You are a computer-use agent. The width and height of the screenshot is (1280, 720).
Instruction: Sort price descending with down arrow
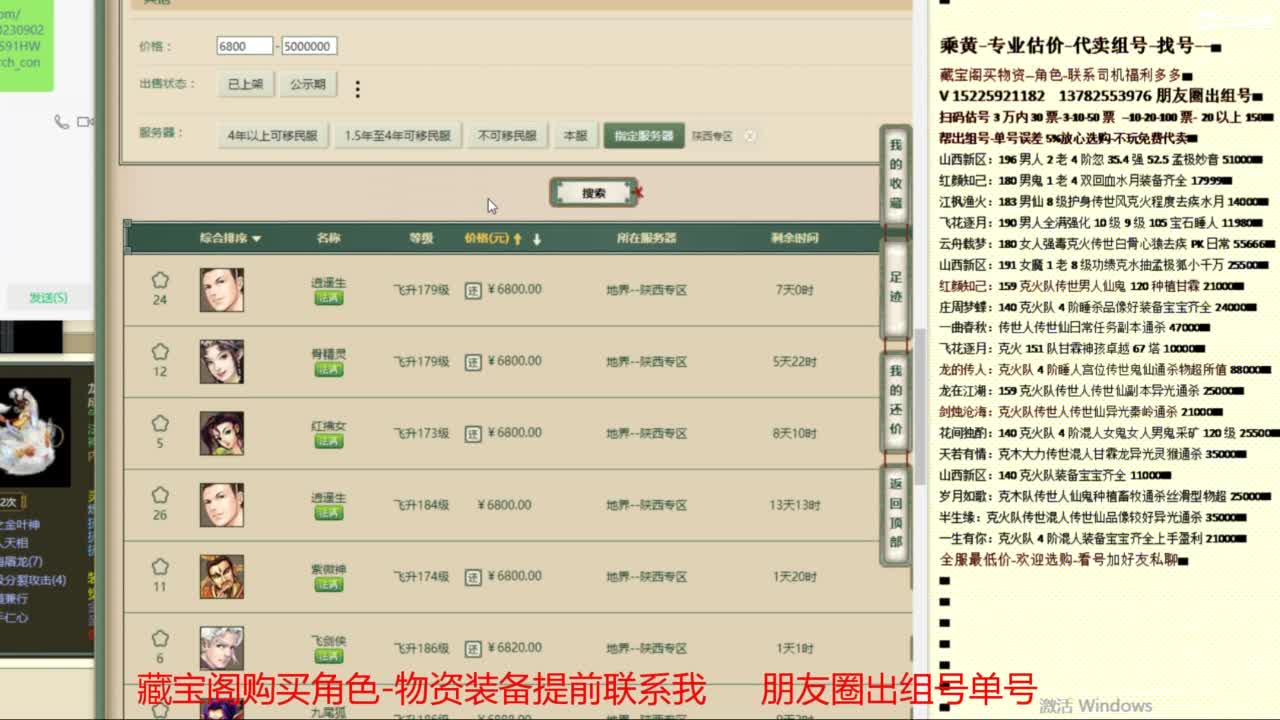click(537, 239)
